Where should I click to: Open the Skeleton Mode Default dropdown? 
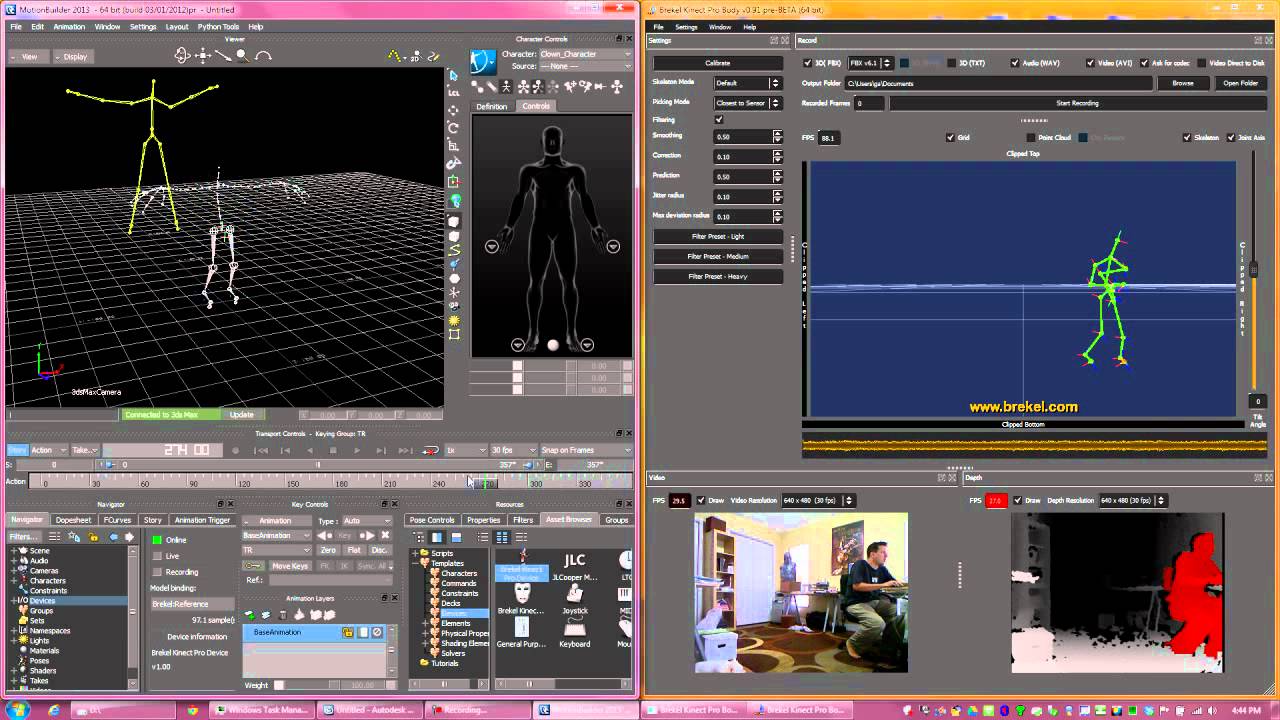point(747,83)
